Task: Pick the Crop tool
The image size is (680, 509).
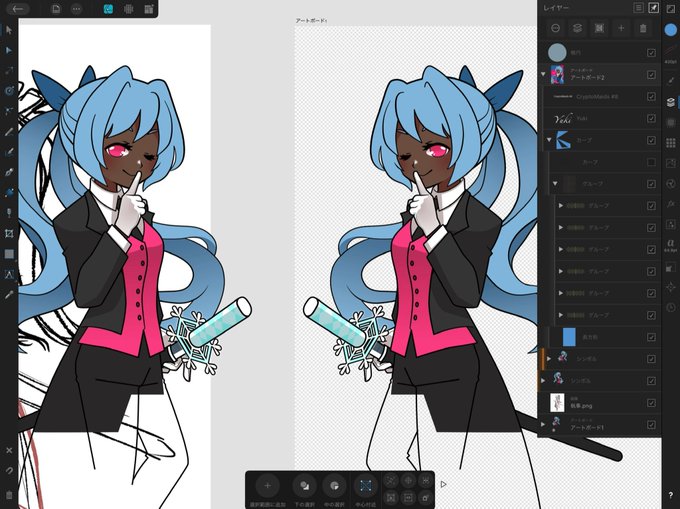Action: (9, 234)
